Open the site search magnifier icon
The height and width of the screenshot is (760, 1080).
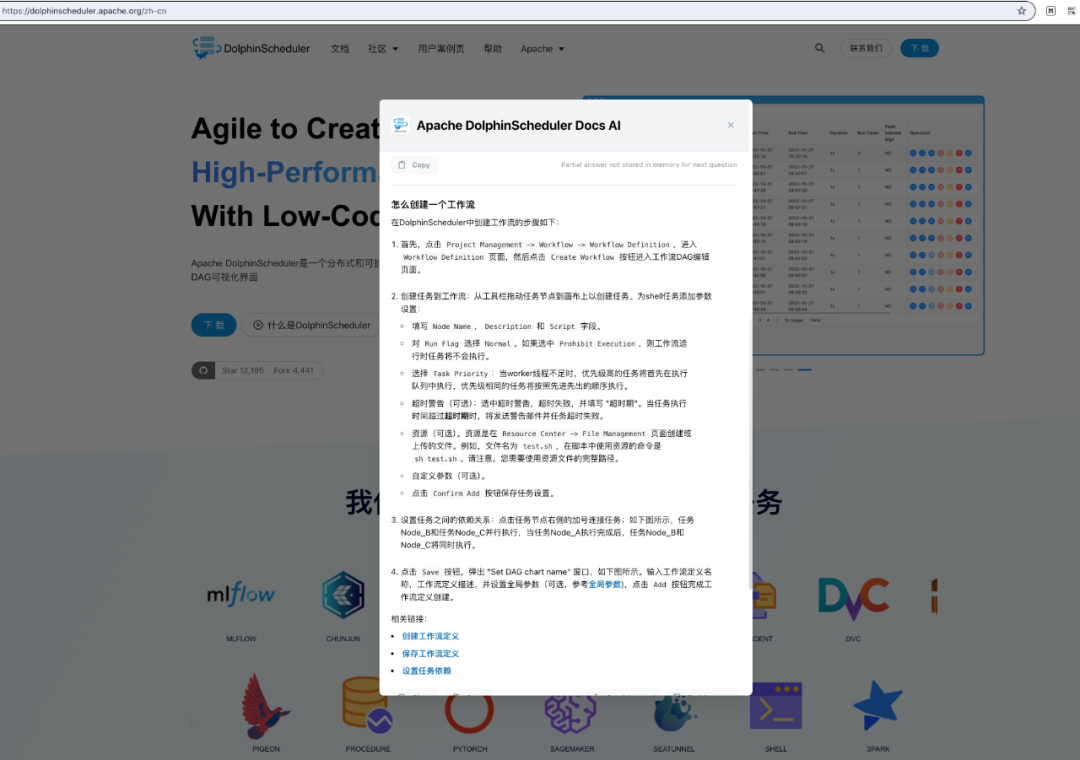[x=820, y=48]
